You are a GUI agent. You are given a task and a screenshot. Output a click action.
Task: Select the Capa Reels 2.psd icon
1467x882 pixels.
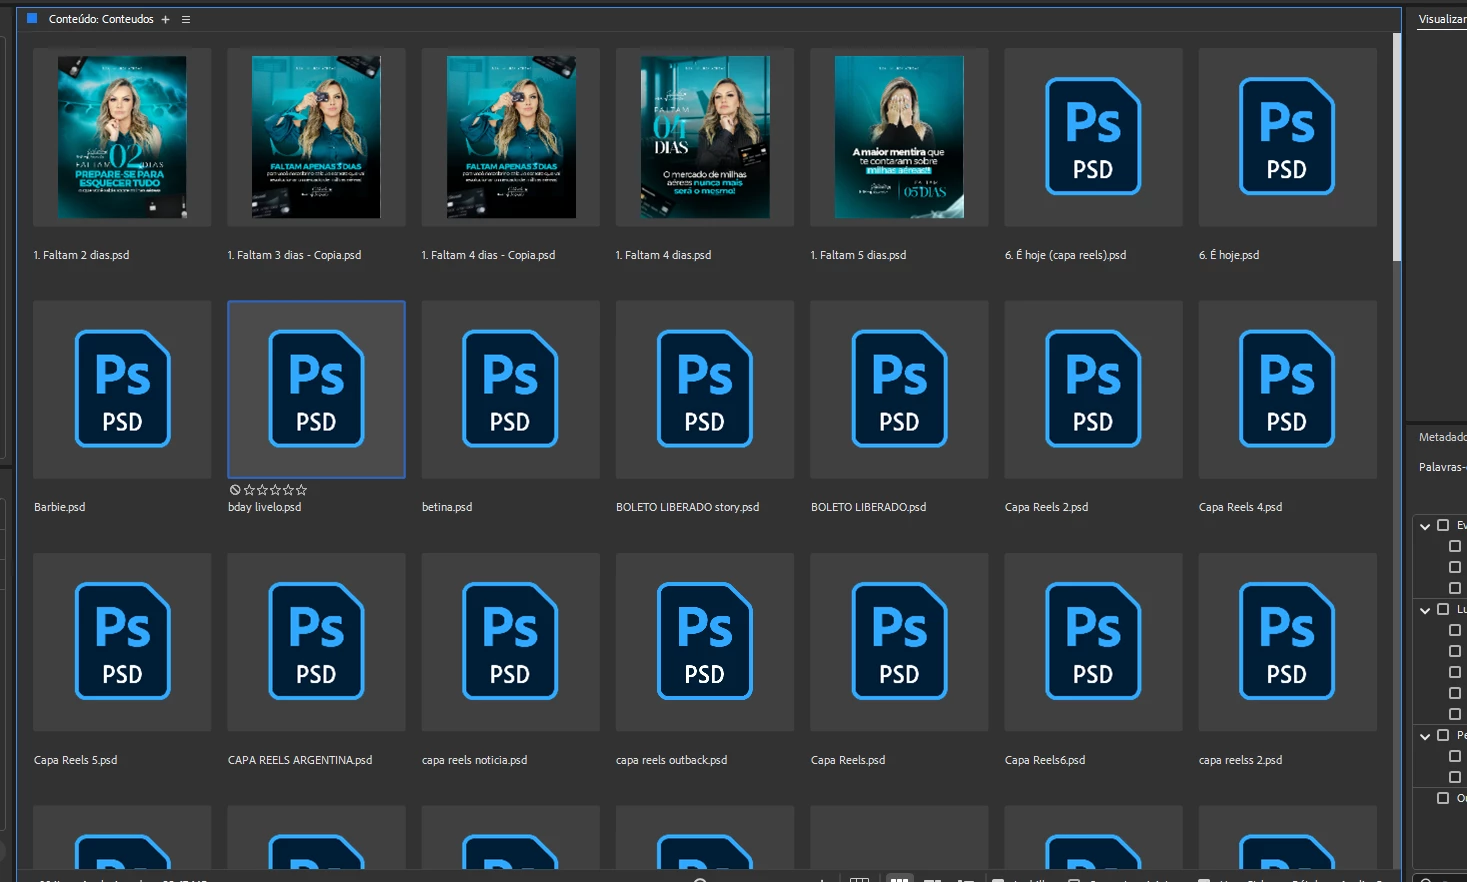pyautogui.click(x=1093, y=388)
